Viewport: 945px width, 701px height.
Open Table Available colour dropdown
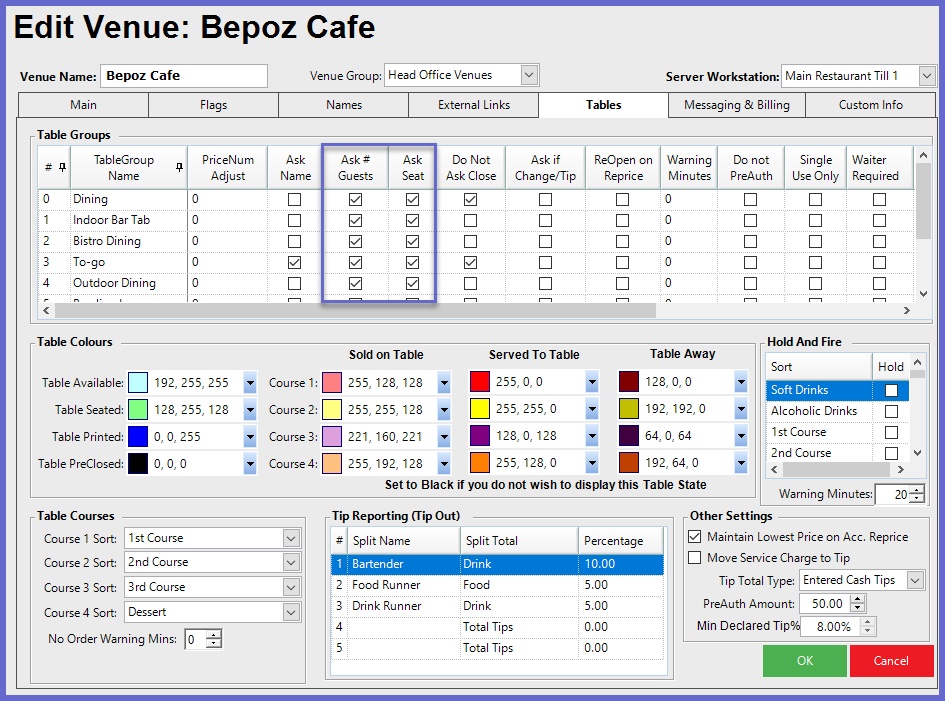coord(250,383)
